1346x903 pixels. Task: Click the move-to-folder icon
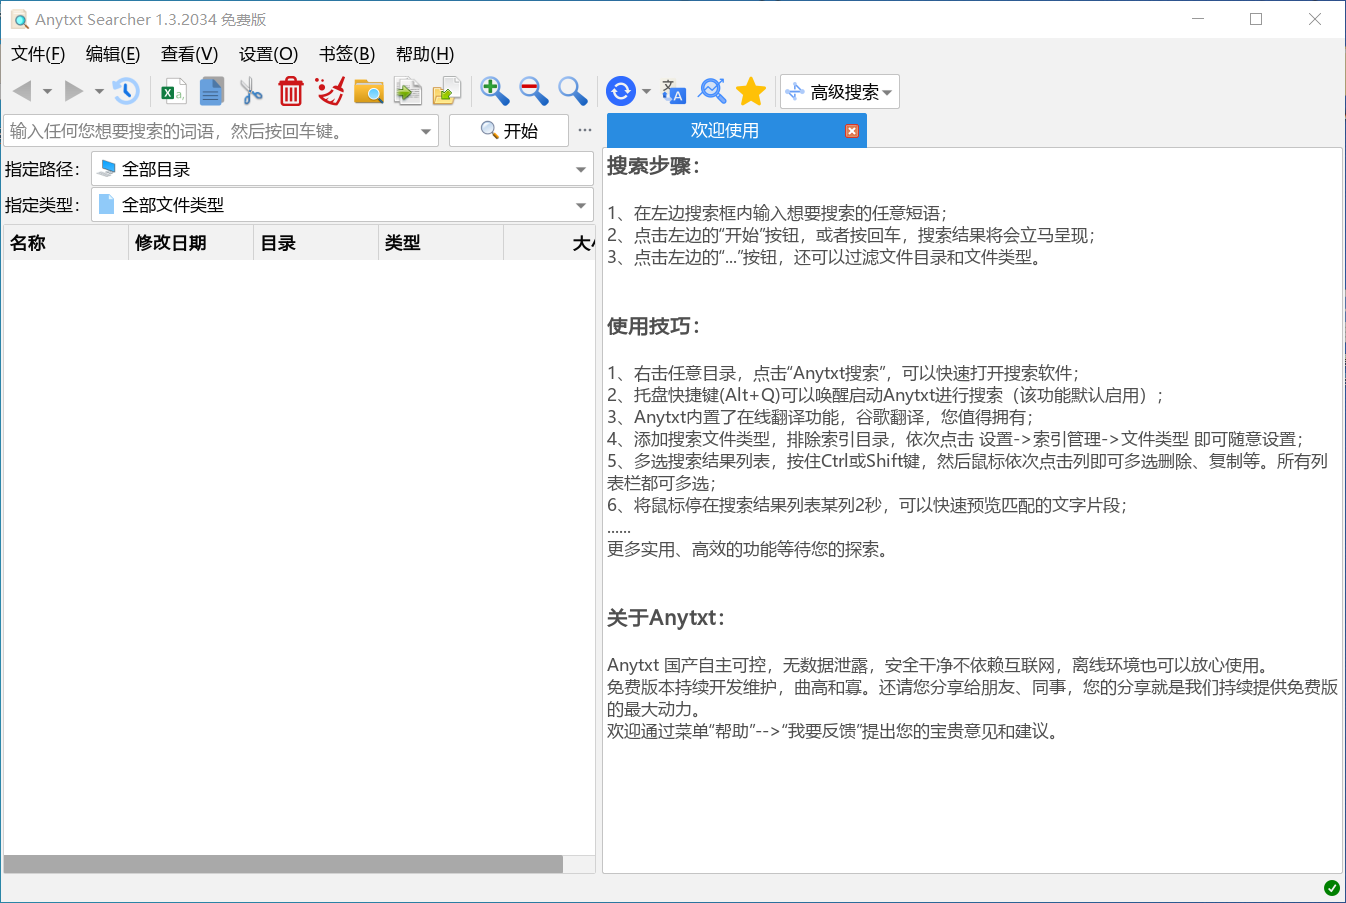(x=446, y=92)
